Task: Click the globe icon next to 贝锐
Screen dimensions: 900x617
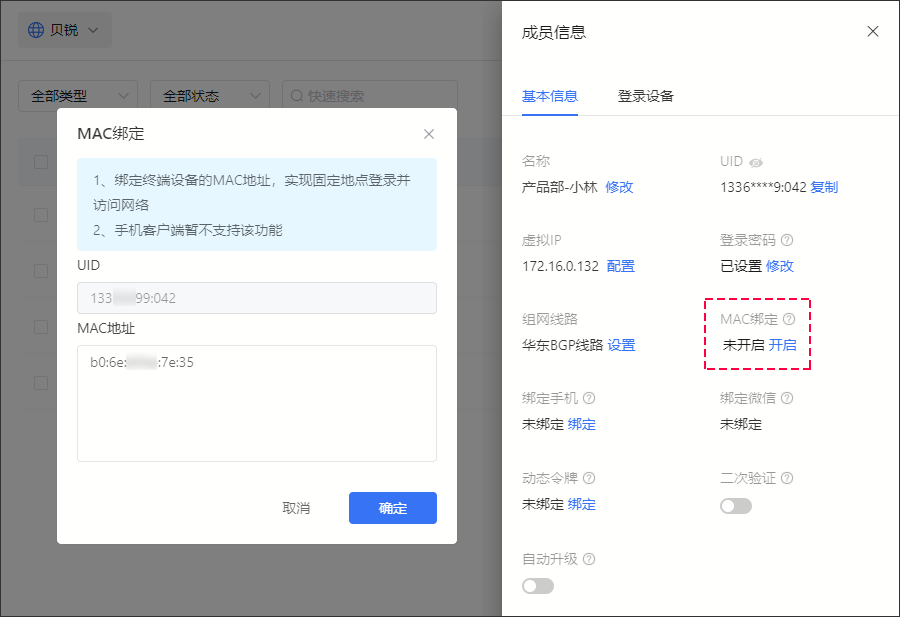Action: (36, 30)
